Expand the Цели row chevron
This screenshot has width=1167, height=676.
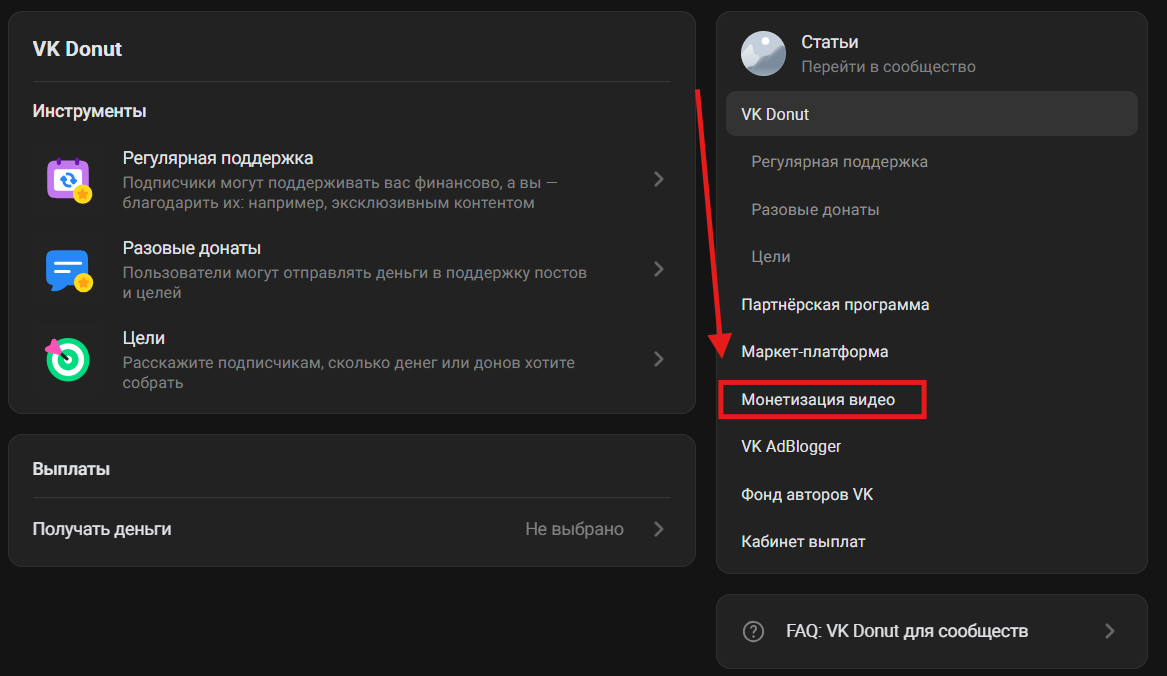point(658,359)
